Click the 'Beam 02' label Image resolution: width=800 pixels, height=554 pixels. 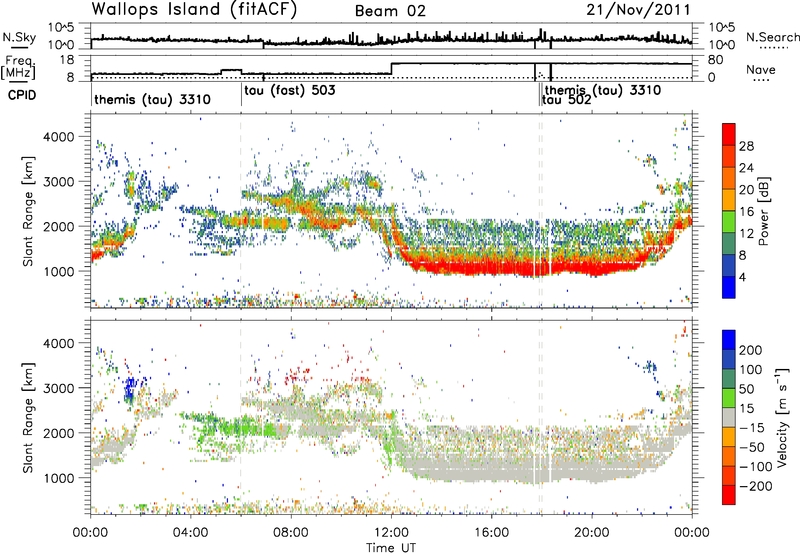pyautogui.click(x=390, y=11)
